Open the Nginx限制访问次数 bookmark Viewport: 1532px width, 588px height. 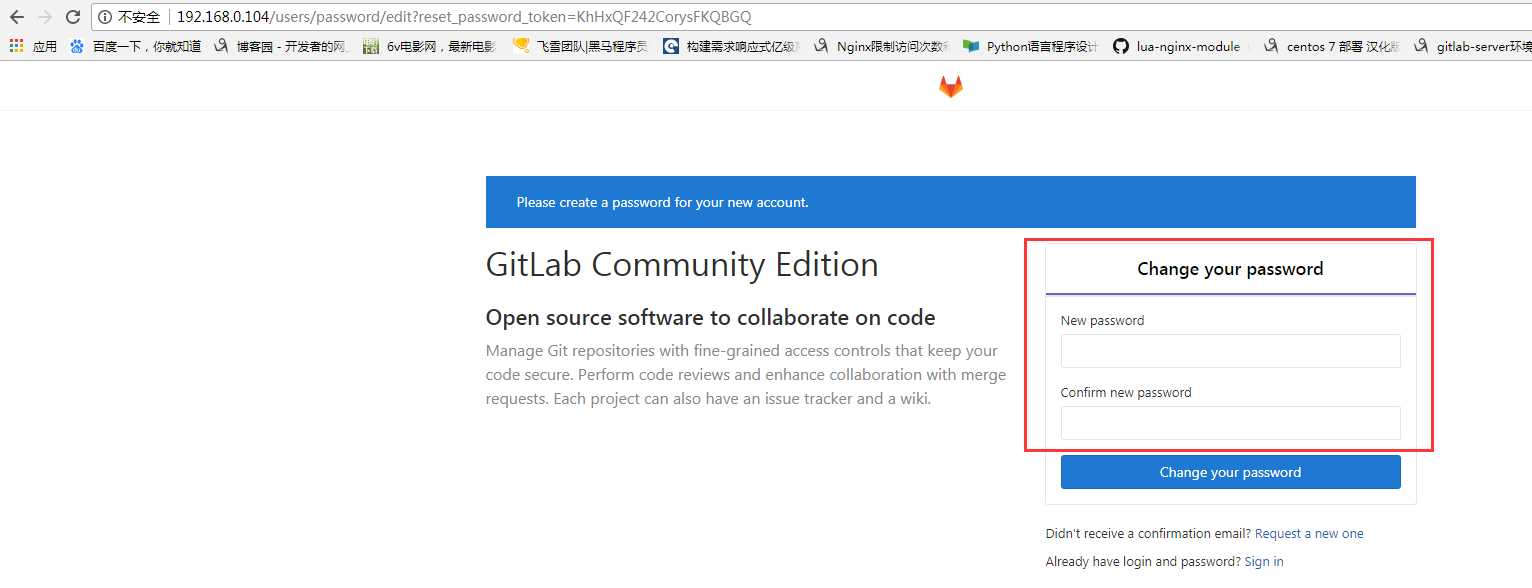(881, 46)
